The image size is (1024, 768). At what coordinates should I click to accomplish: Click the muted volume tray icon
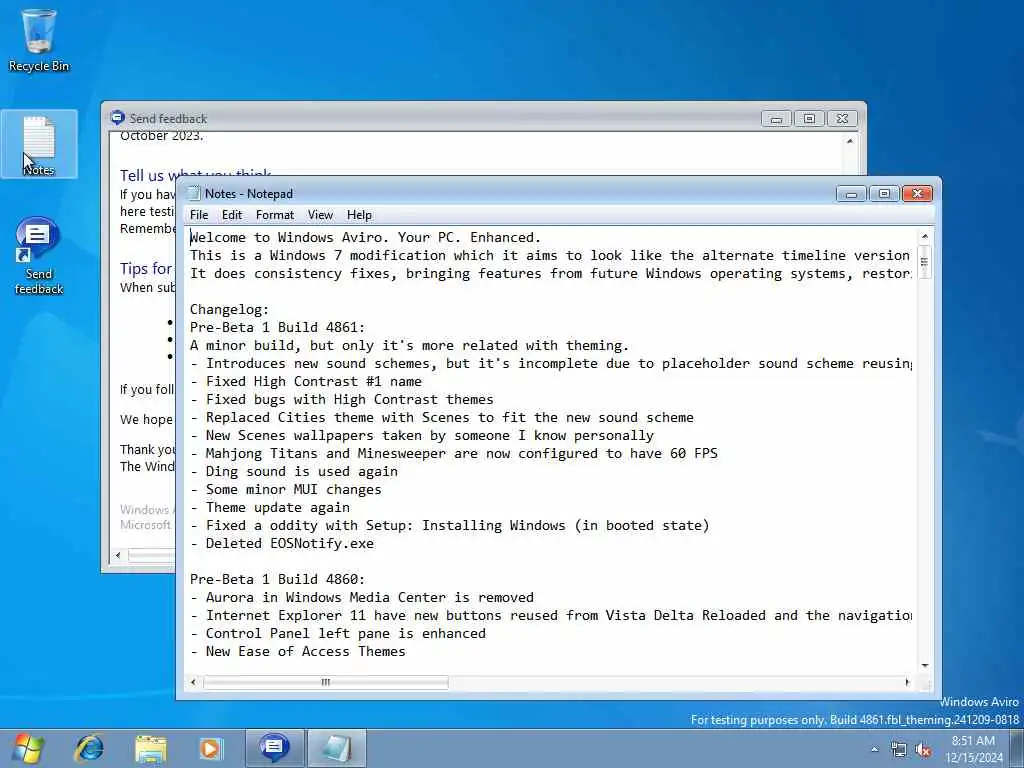click(923, 750)
